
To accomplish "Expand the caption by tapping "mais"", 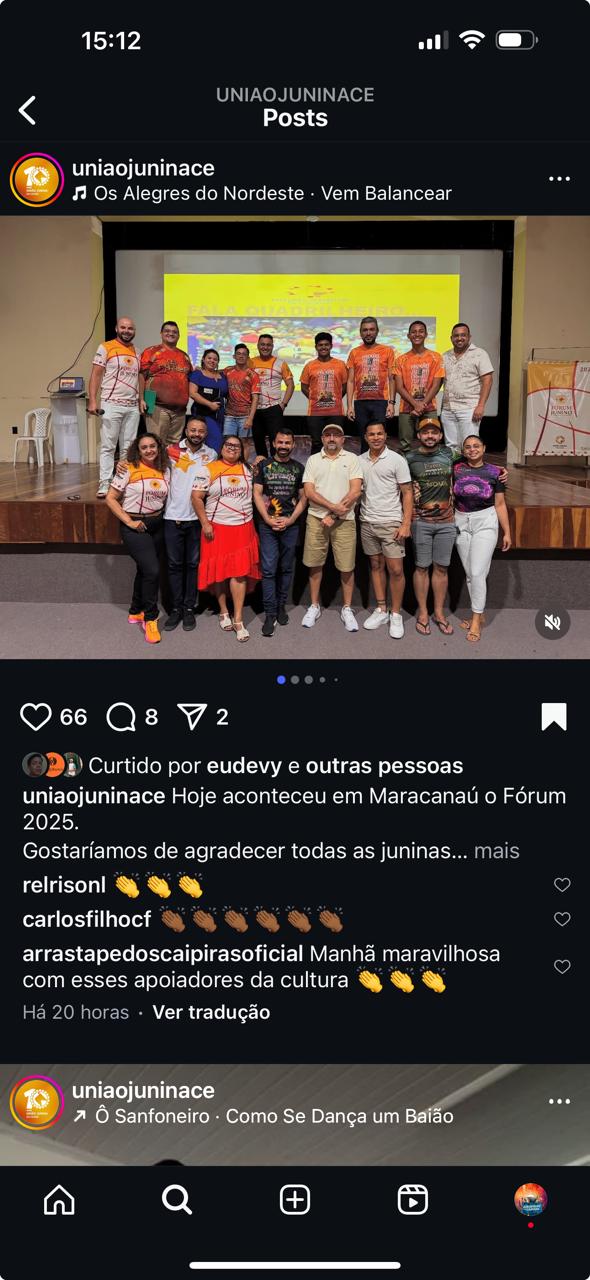I will tap(497, 851).
